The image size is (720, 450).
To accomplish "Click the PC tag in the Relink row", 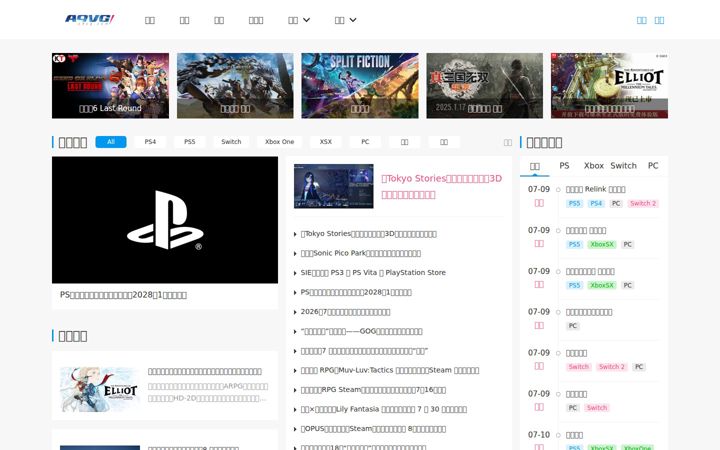I will tap(616, 203).
